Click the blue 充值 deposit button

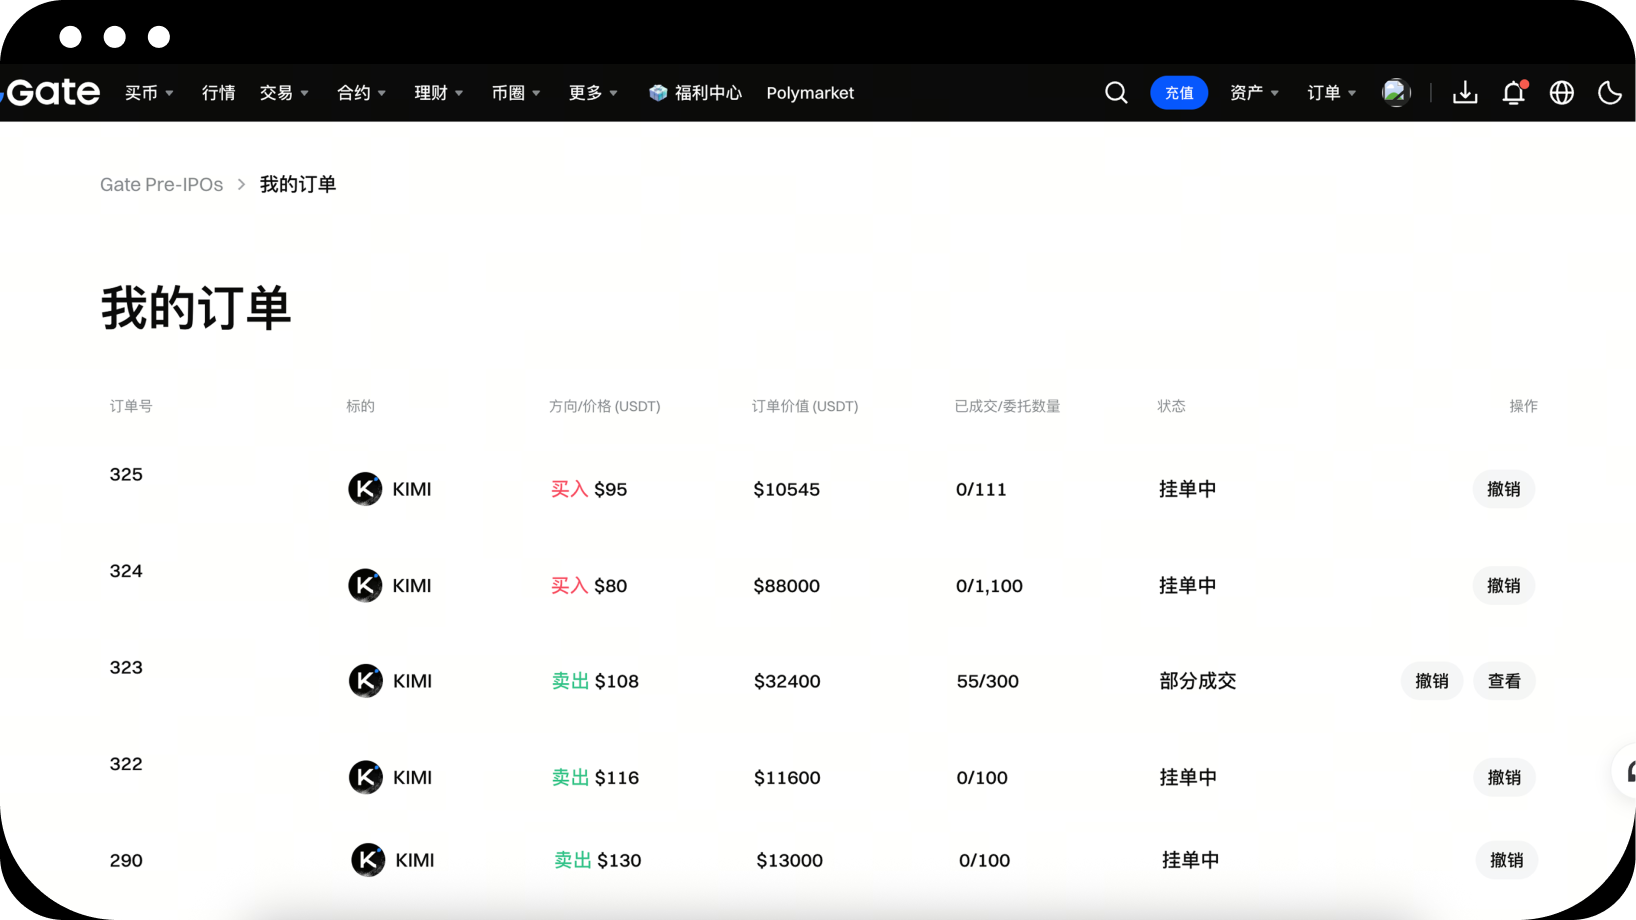[x=1179, y=93]
